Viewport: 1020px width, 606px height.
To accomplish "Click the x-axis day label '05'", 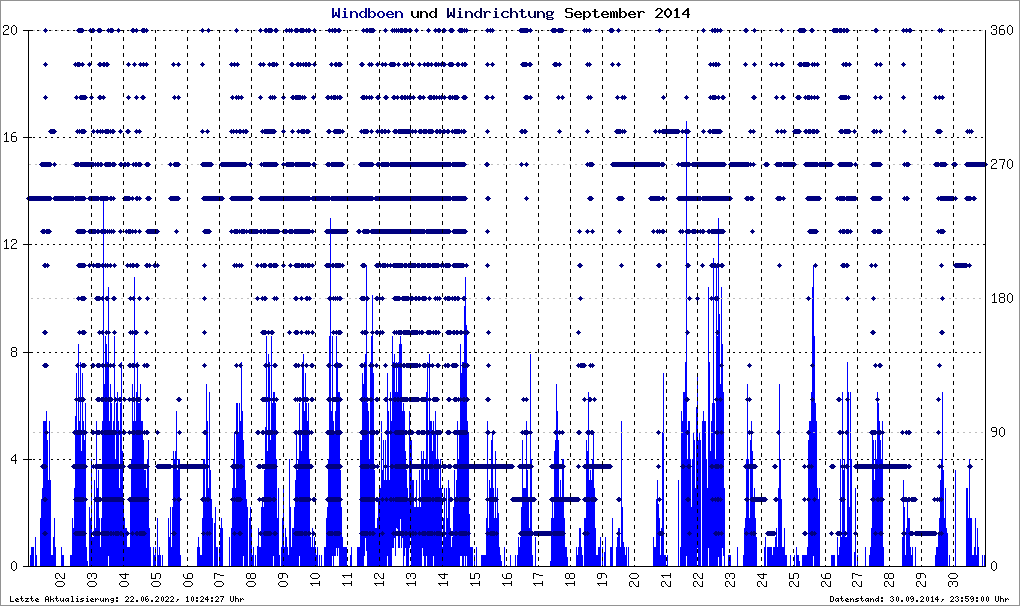I will [155, 579].
